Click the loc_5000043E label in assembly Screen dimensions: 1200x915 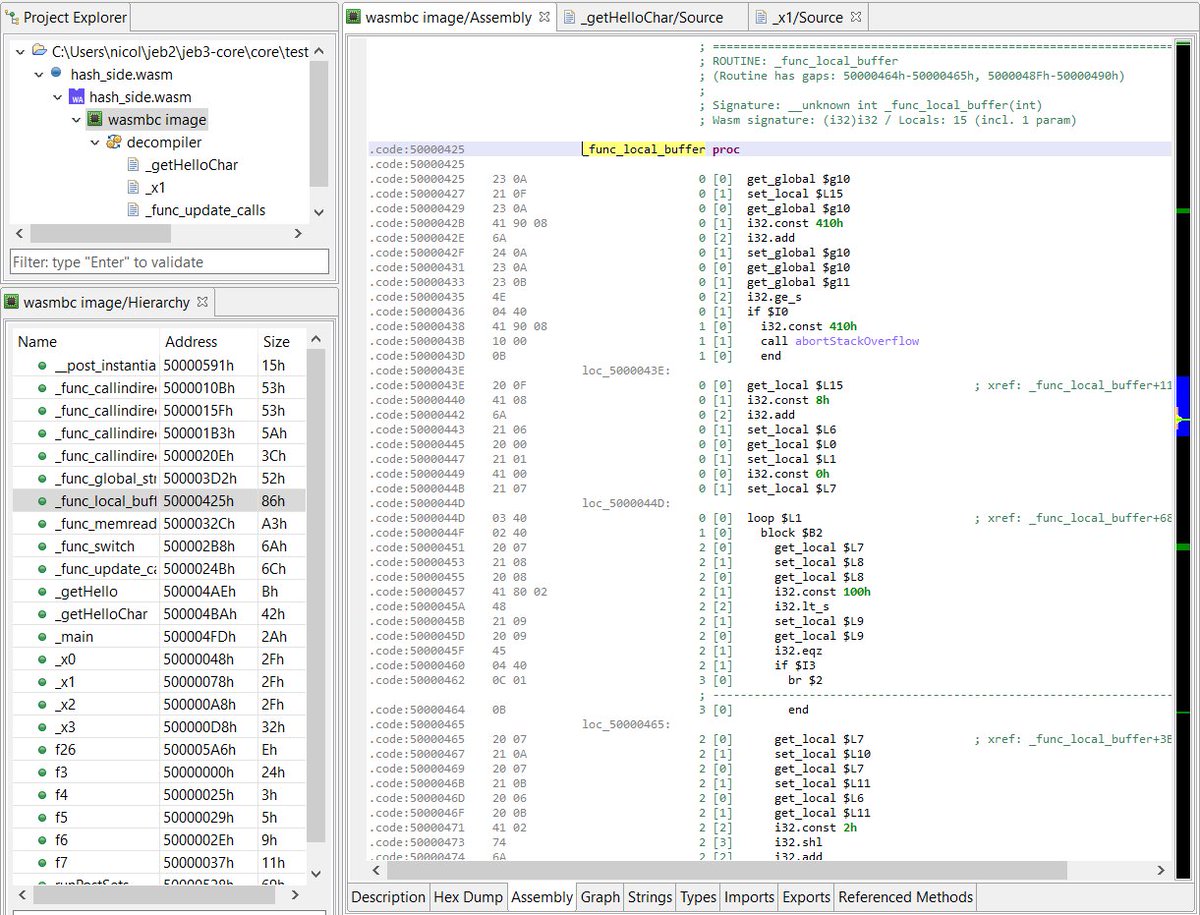(628, 370)
